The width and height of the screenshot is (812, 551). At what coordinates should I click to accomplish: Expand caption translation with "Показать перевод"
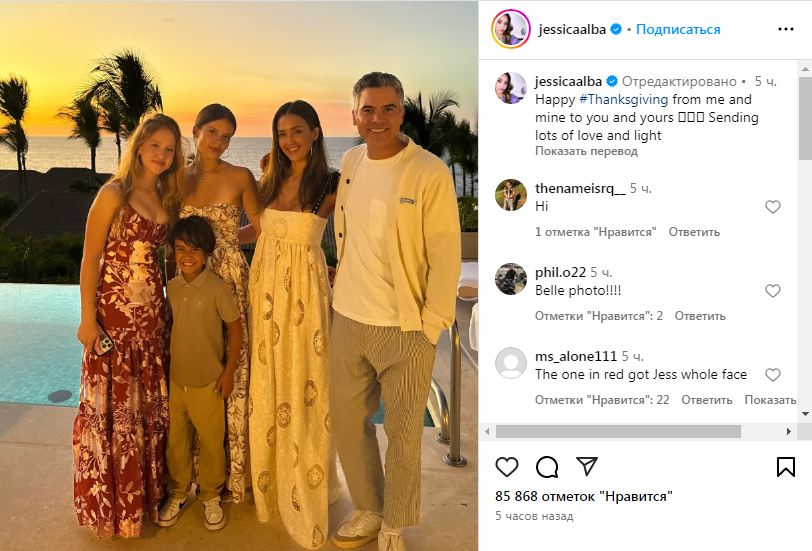tap(586, 151)
